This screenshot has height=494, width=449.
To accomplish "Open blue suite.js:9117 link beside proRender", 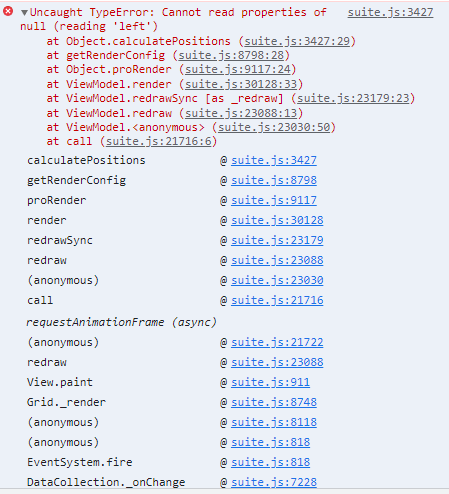I will click(274, 201).
